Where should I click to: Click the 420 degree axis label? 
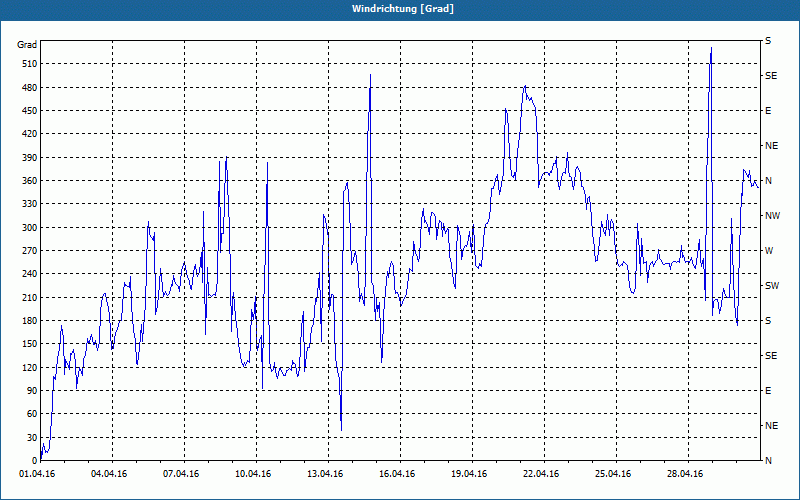[x=30, y=134]
